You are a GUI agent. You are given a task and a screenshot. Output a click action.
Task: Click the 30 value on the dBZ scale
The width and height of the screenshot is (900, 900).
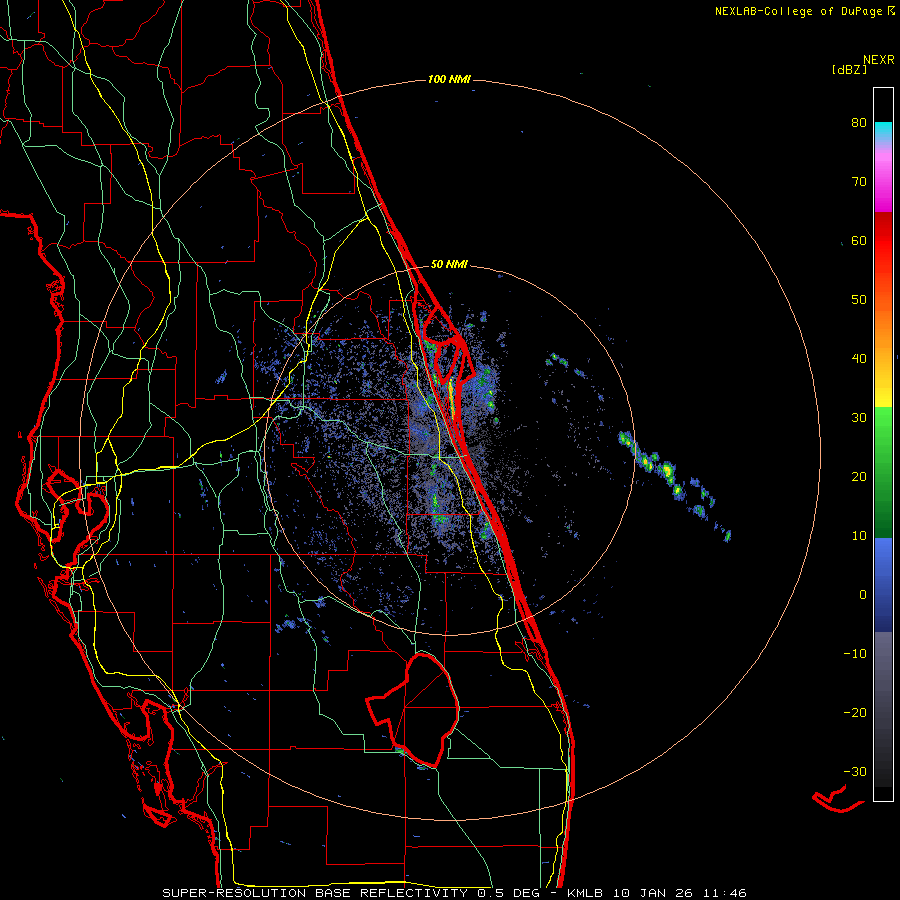[x=859, y=418]
